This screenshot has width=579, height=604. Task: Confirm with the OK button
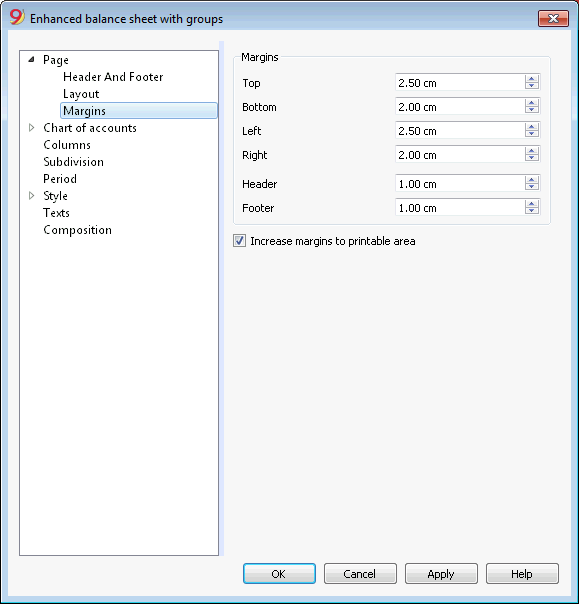(x=279, y=574)
